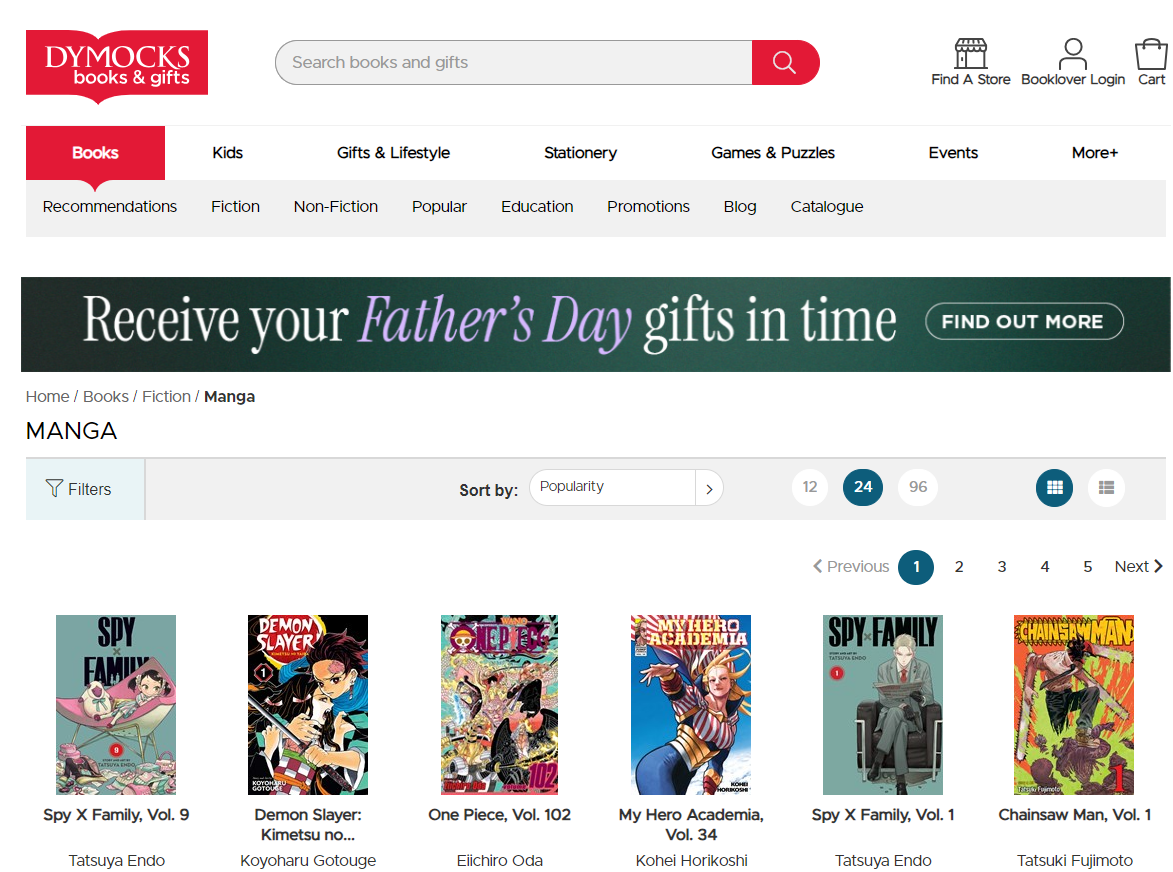Click the Booklover Login person icon
The image size is (1173, 872).
[1073, 54]
